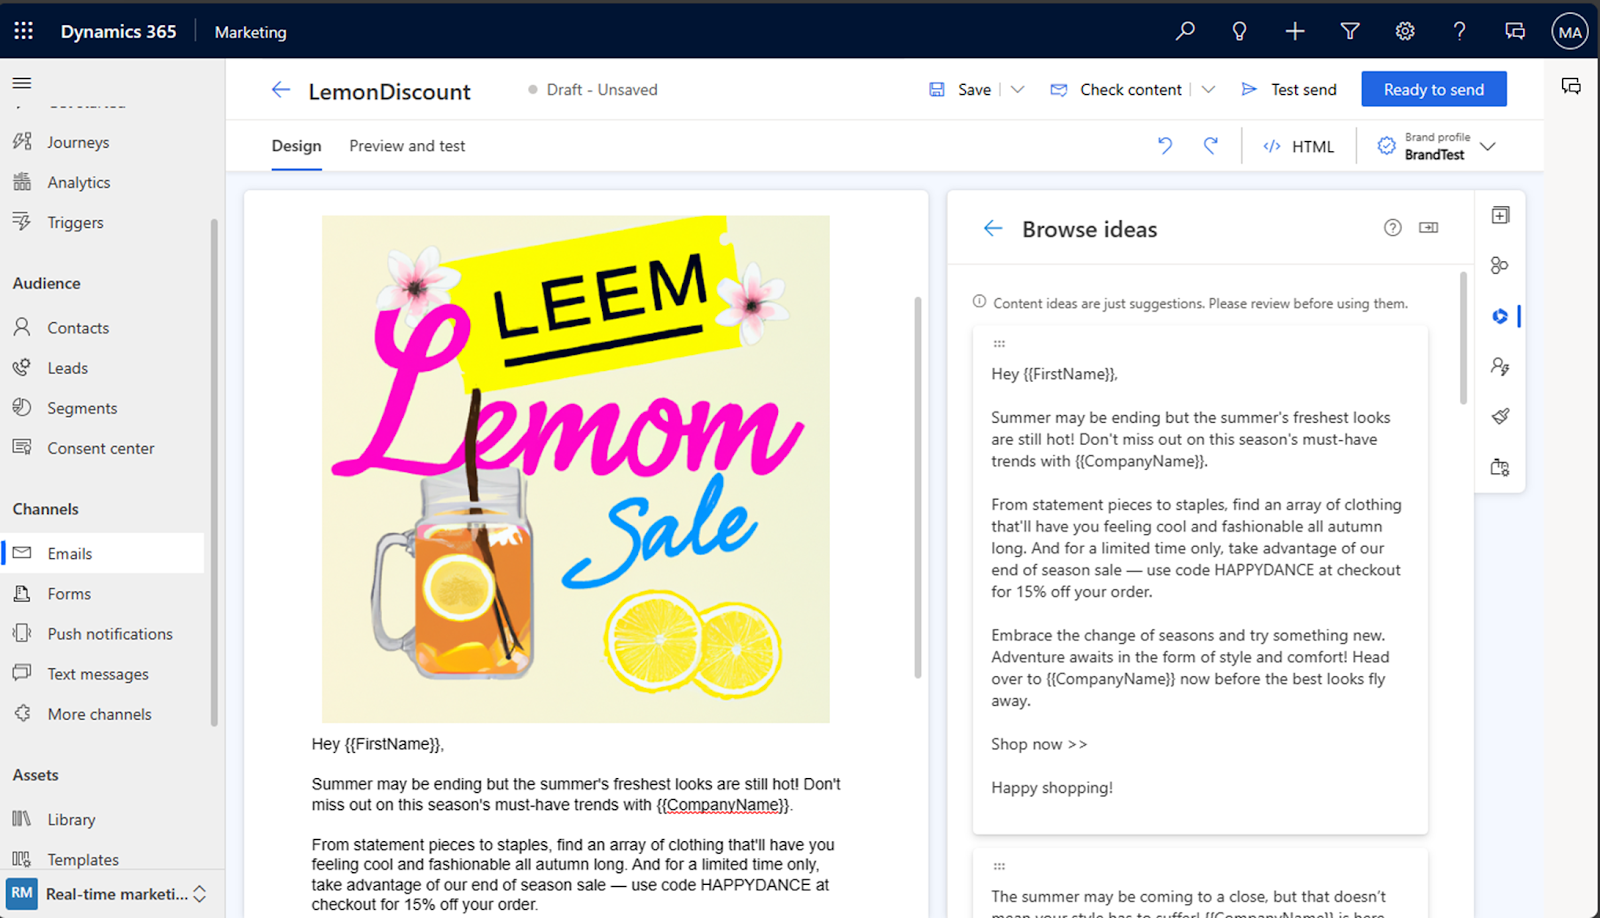
Task: Click the Check content button
Action: 1116,90
